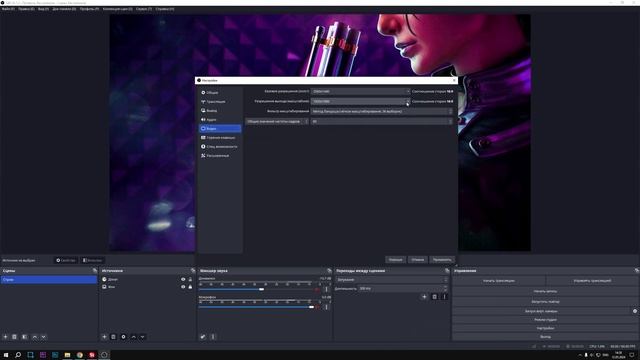Image resolution: width=640 pixels, height=360 pixels.
Task: Undock the Sources panel via its header icon
Action: [x=193, y=271]
